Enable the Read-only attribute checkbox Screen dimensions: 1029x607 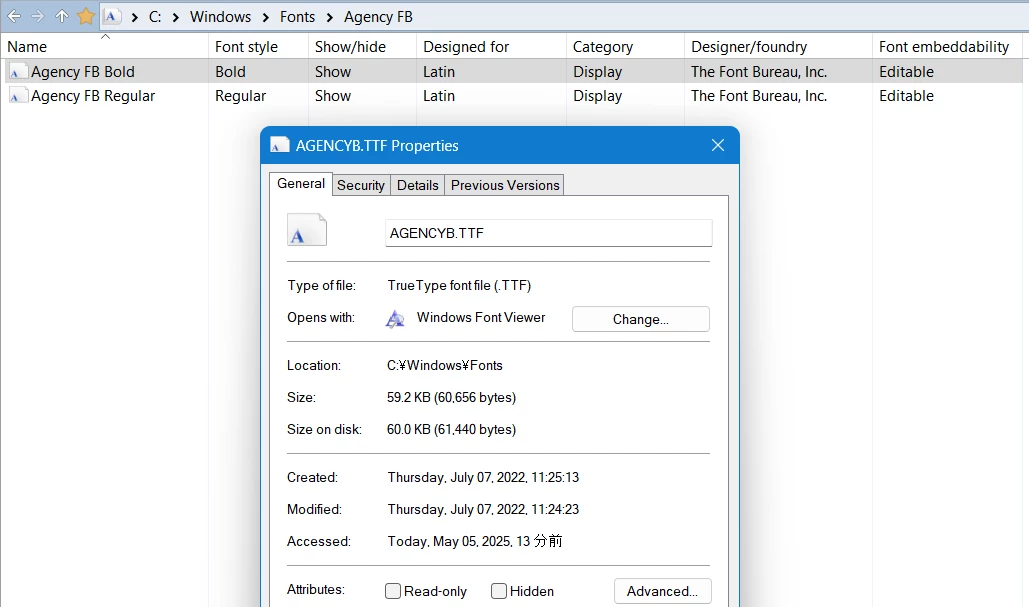point(393,591)
